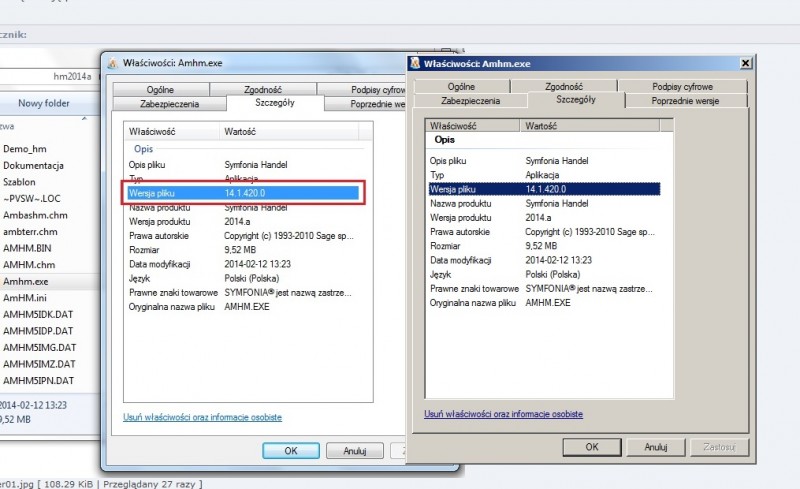Select Szczegóły tab in left properties dialog
The image size is (800, 489).
(275, 103)
